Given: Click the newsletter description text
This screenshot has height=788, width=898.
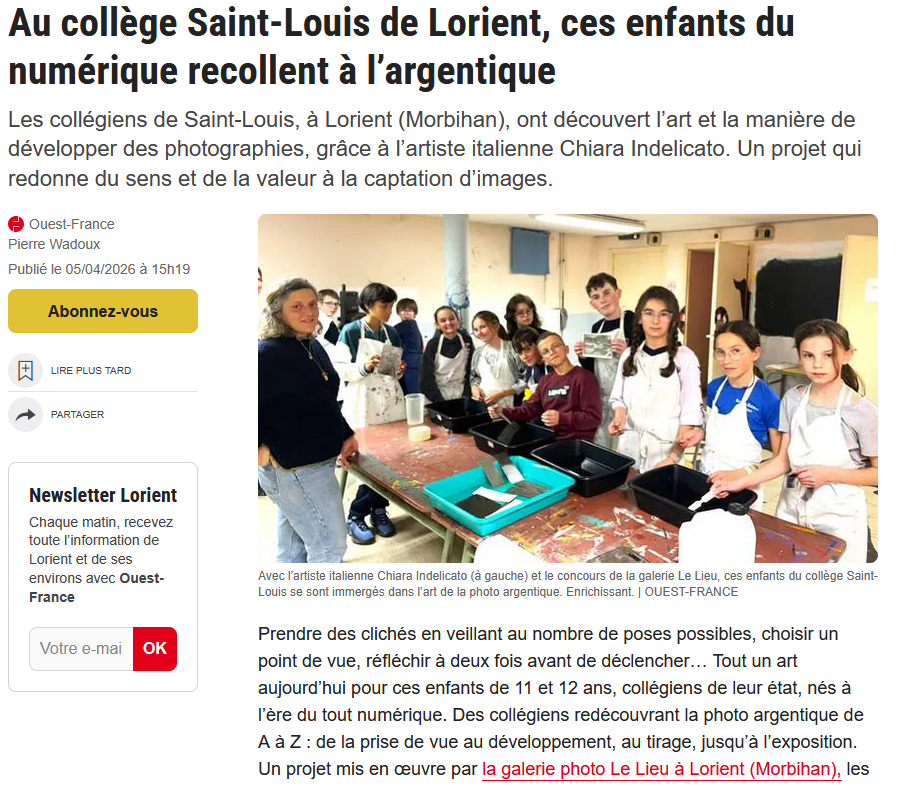Looking at the screenshot, I should pyautogui.click(x=101, y=560).
